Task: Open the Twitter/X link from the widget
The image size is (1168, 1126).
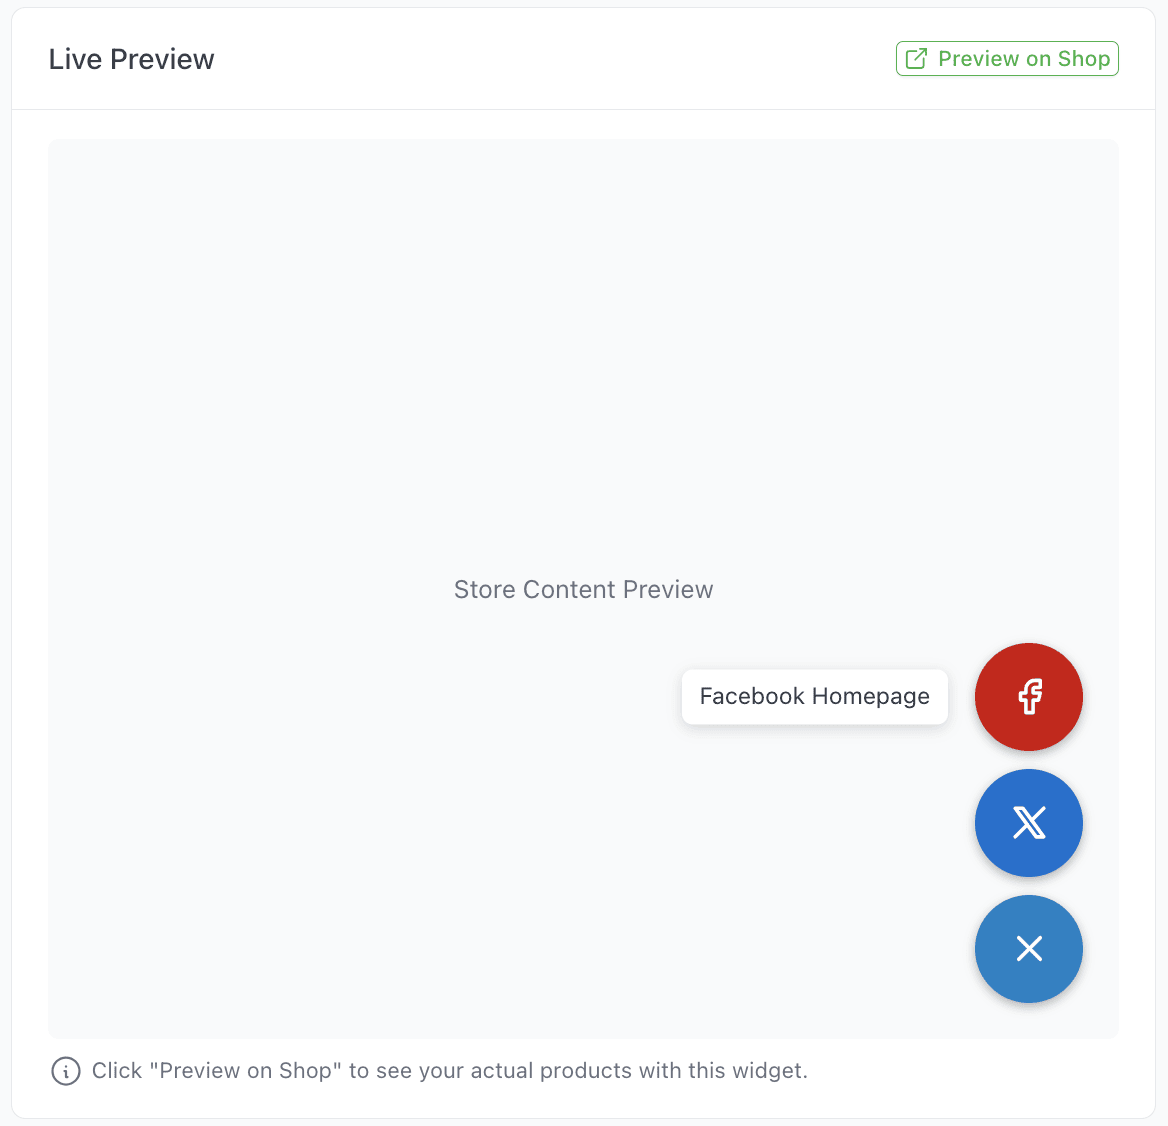Action: pos(1028,822)
